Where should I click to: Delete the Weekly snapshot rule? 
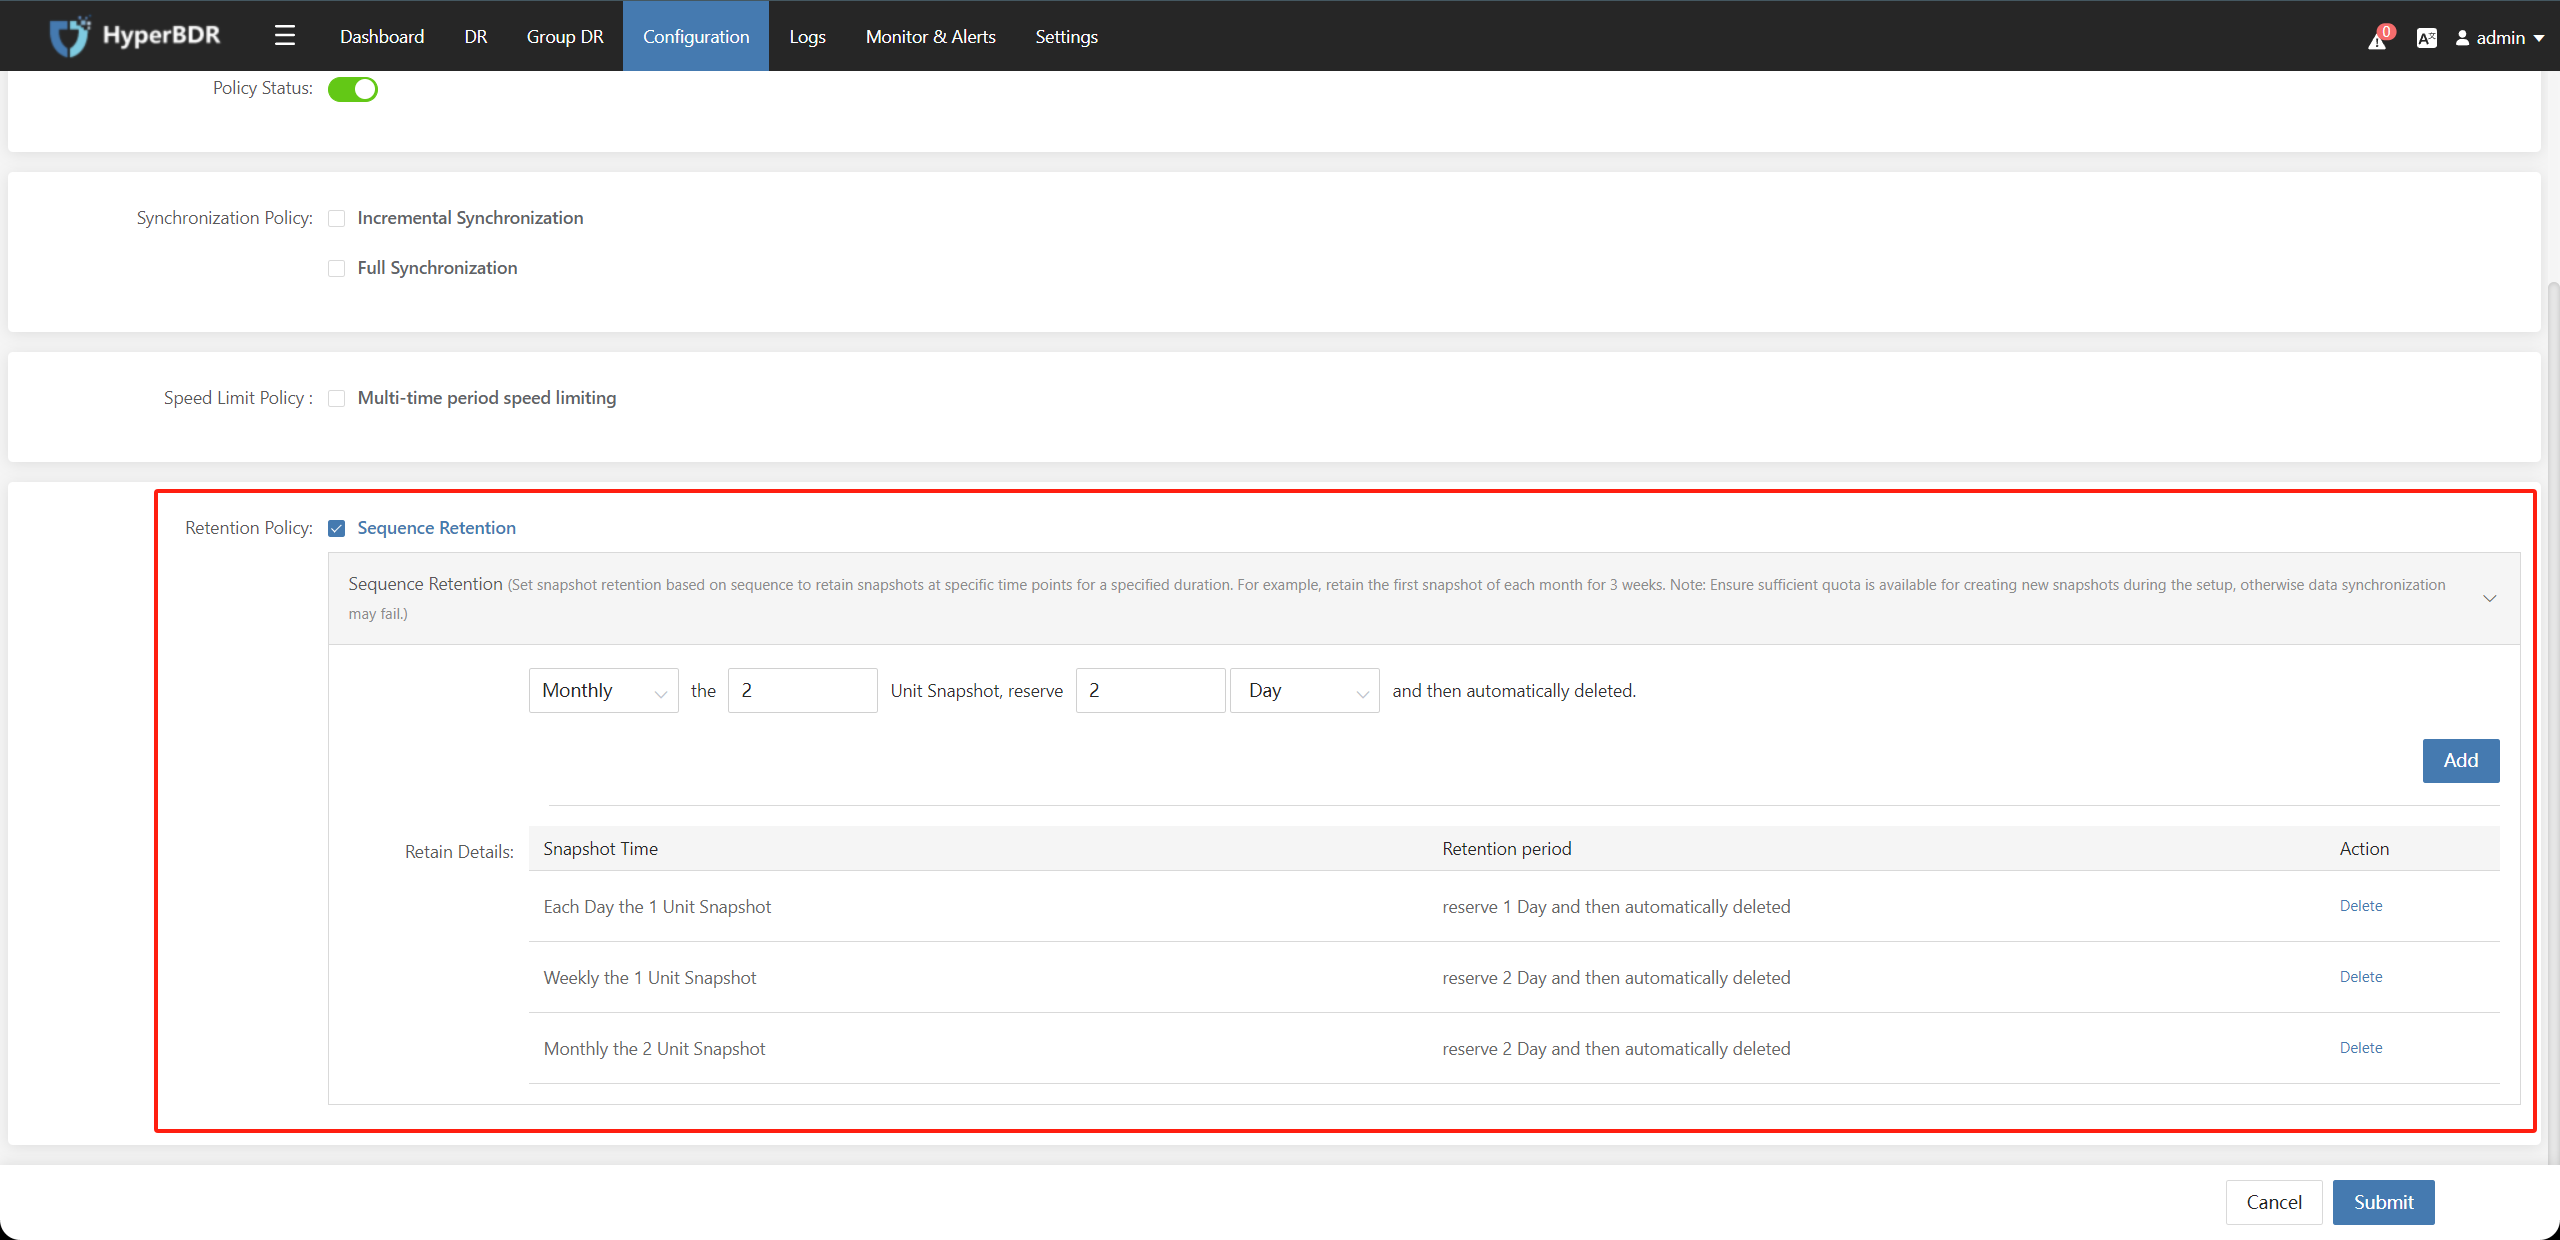pos(2361,977)
